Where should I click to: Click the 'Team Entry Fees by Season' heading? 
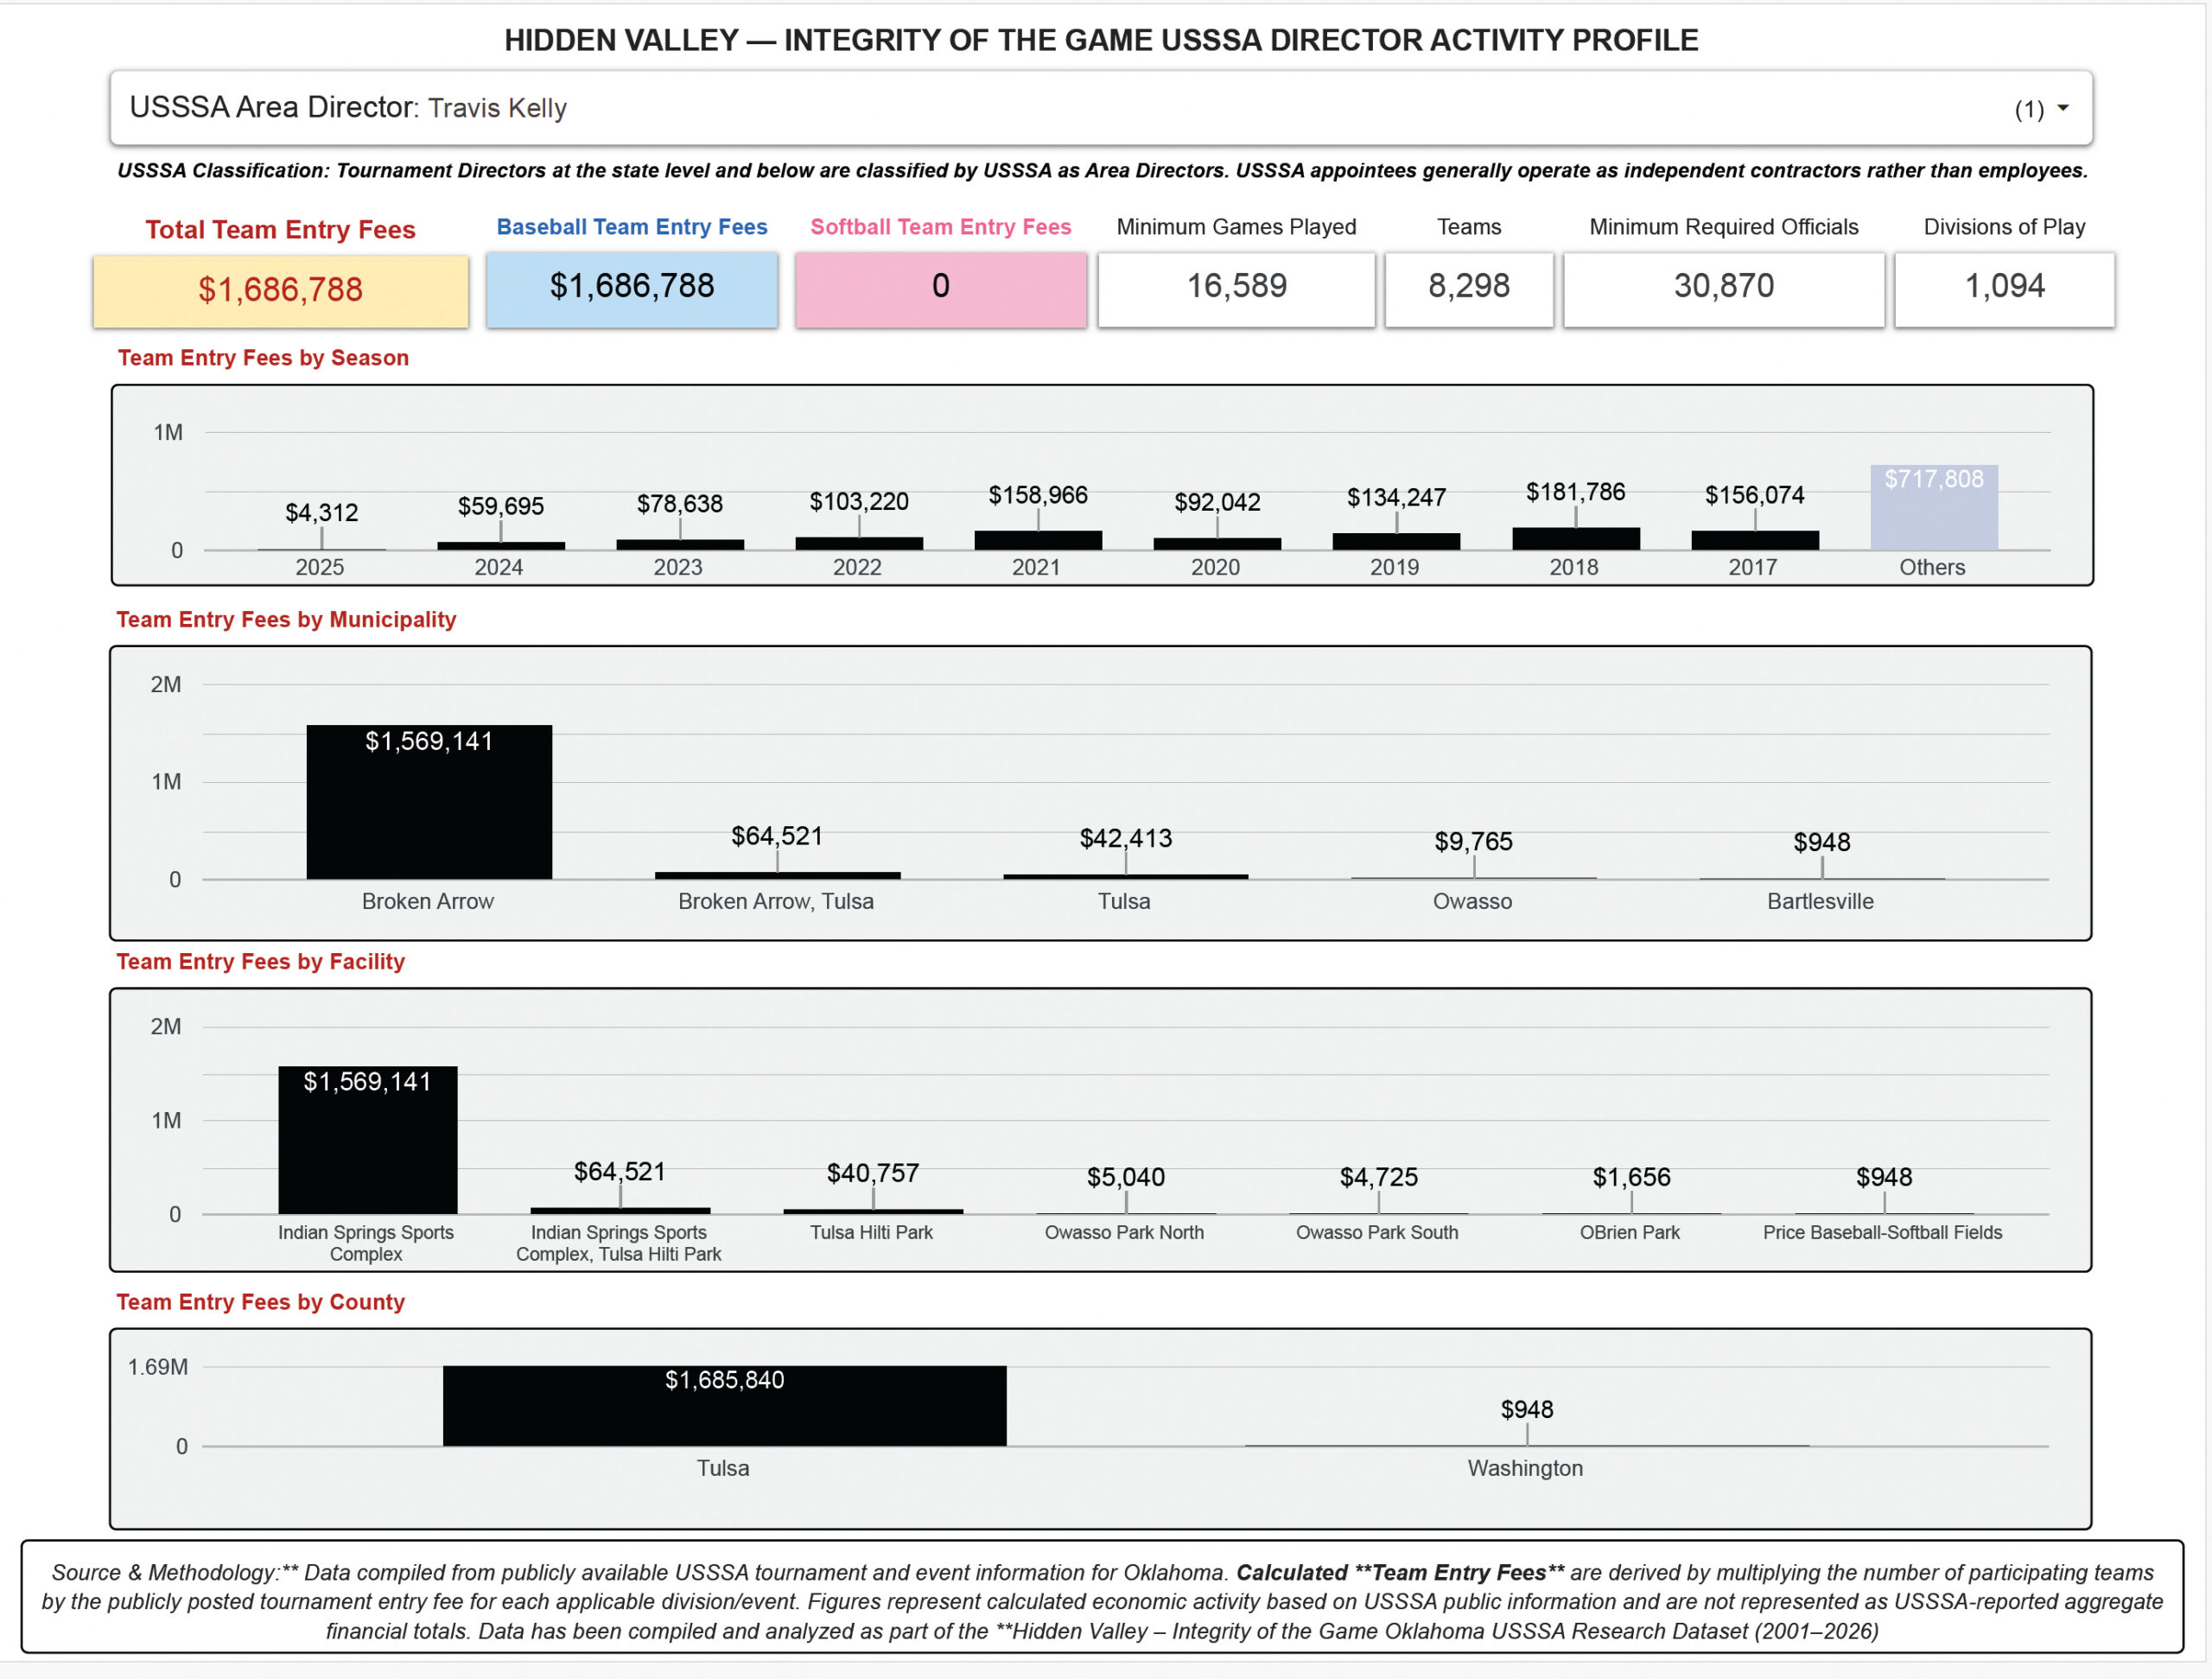(263, 358)
